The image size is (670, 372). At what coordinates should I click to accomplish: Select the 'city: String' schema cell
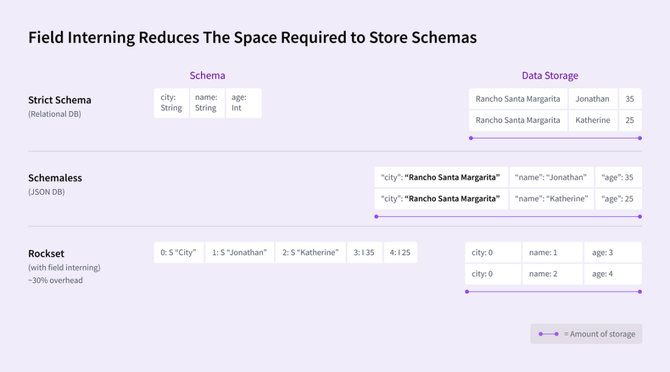pos(171,103)
